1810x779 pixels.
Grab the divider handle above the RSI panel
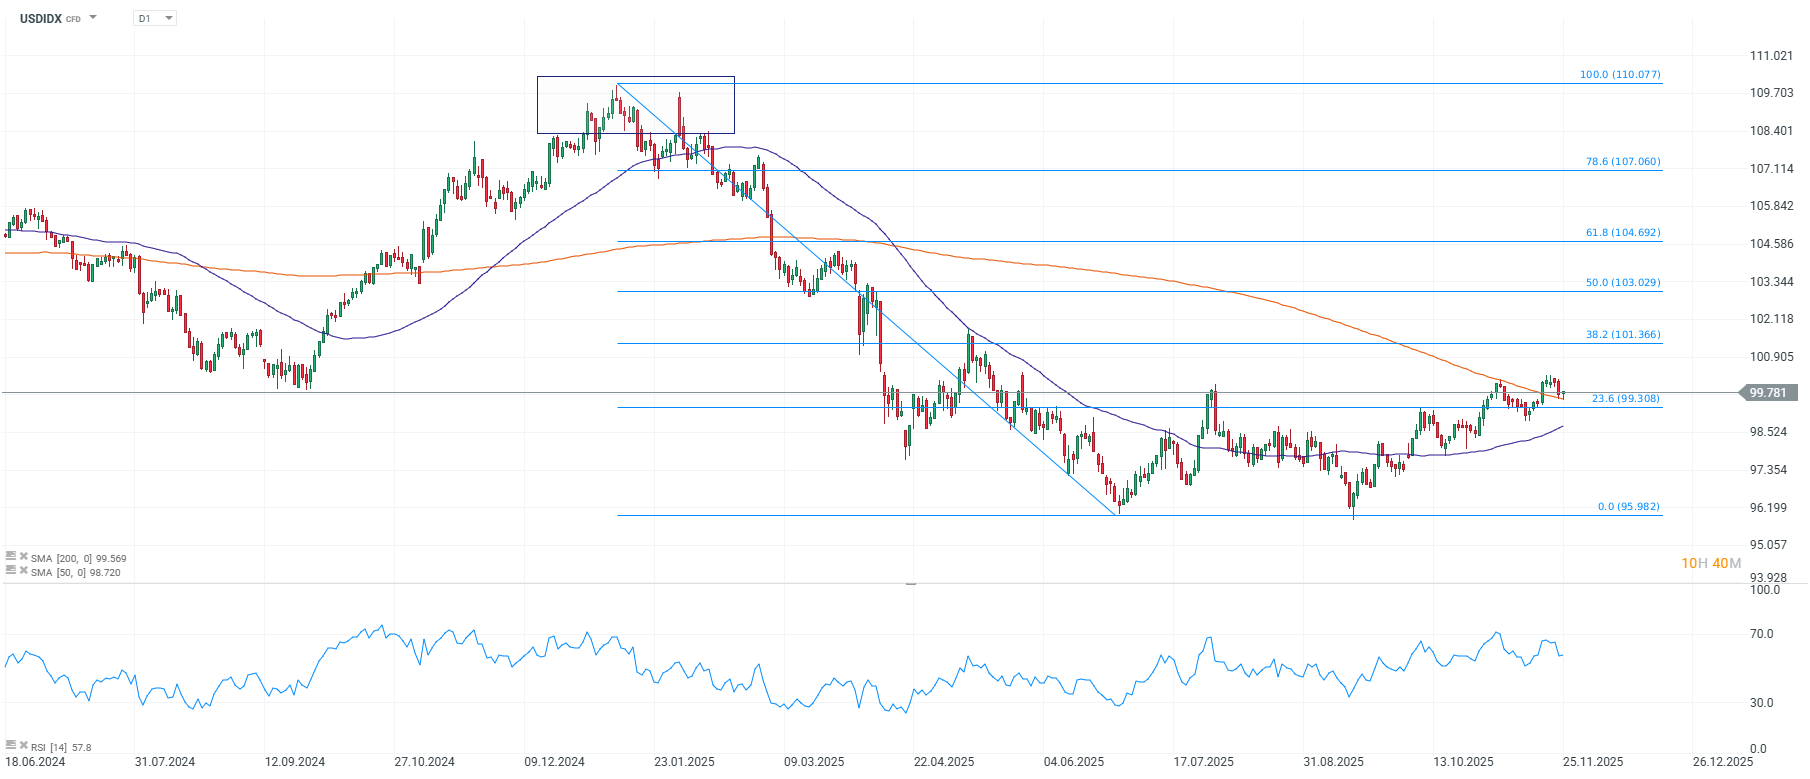tap(910, 583)
